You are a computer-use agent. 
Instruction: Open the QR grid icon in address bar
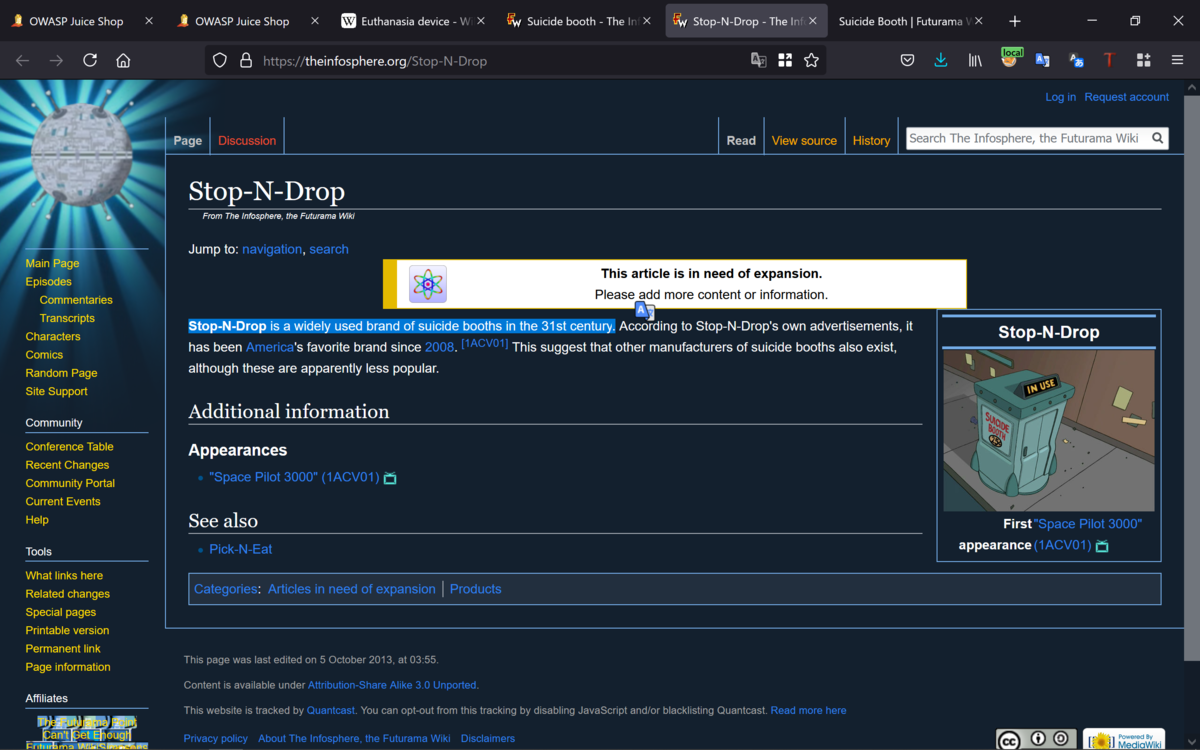(785, 61)
